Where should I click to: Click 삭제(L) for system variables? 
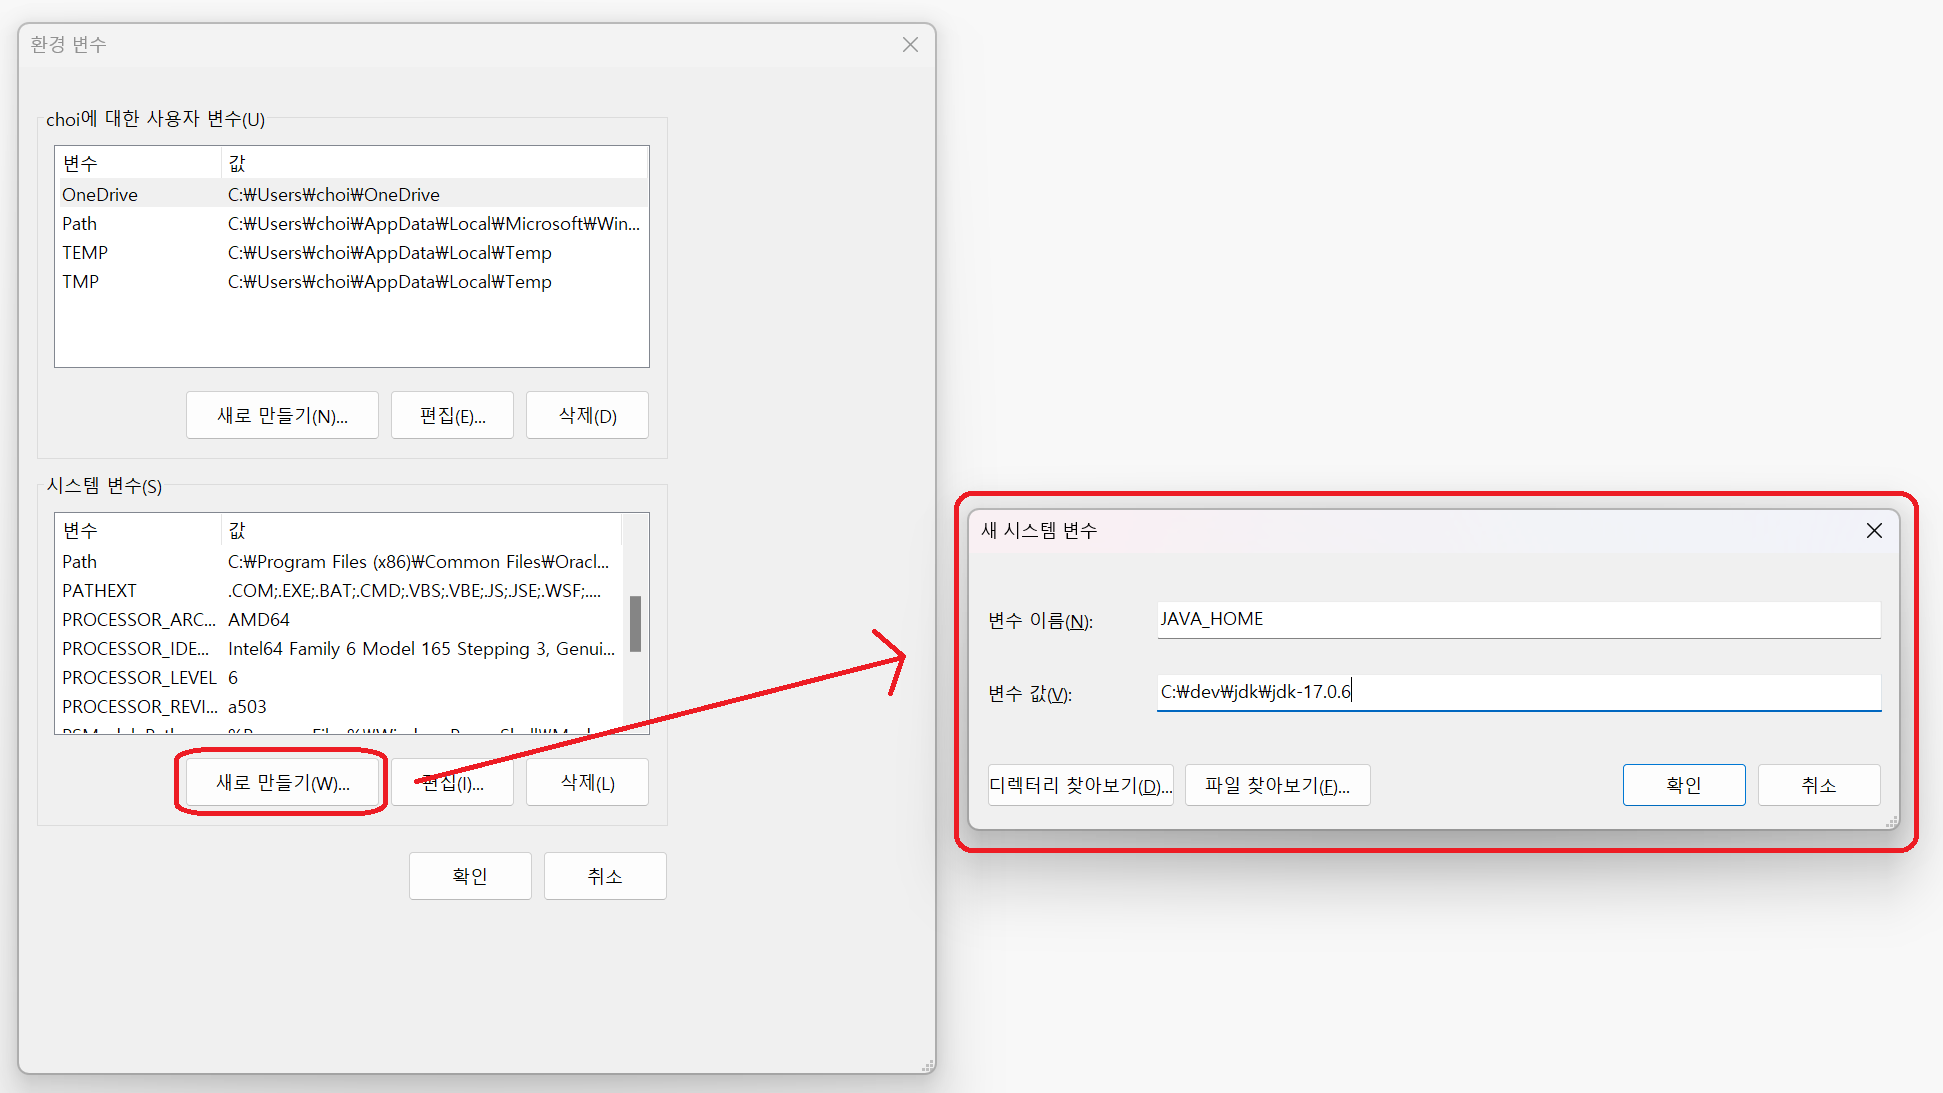pyautogui.click(x=587, y=783)
